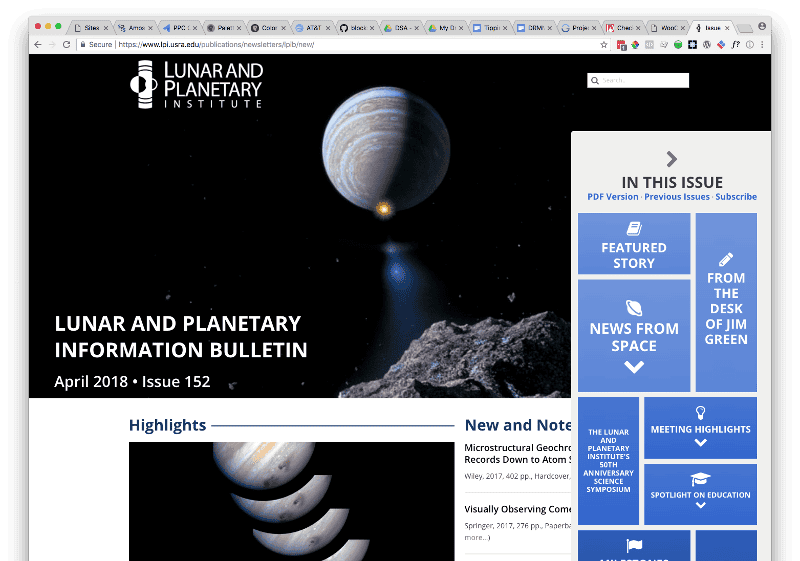The height and width of the screenshot is (561, 800).
Task: Open From the Desk of Jim Green
Action: (x=726, y=302)
